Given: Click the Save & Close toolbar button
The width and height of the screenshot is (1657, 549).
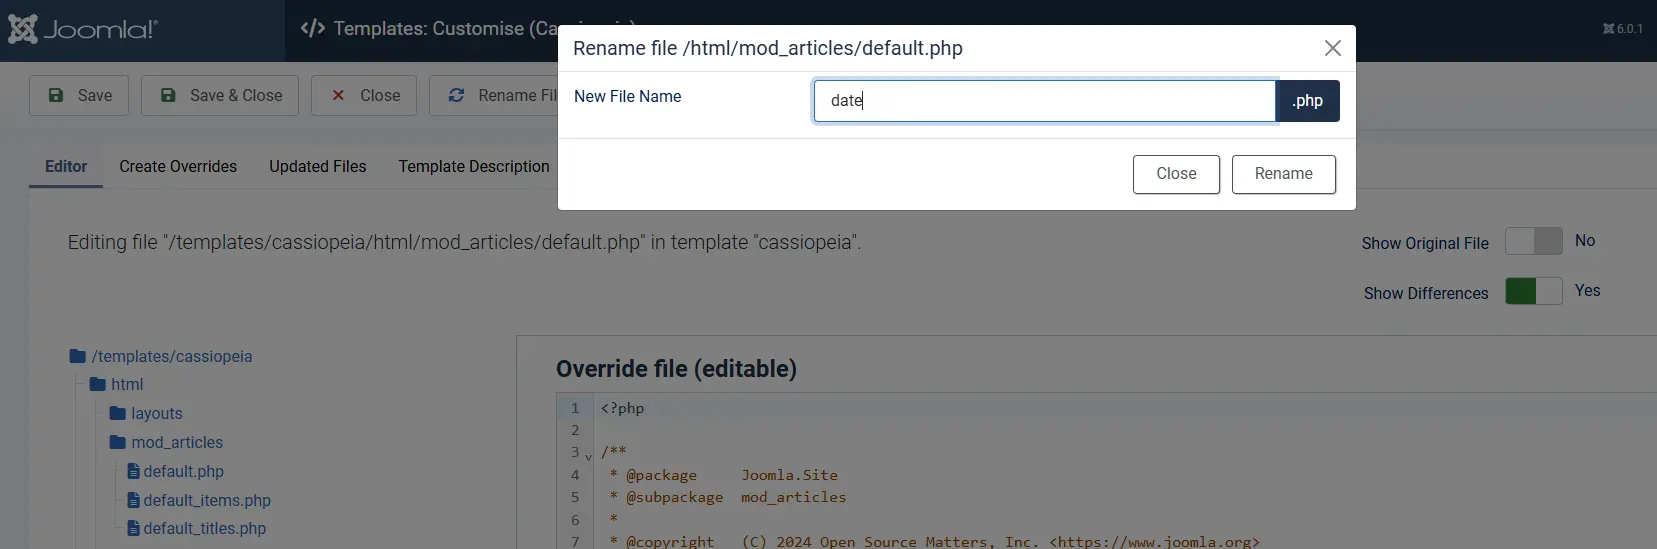Looking at the screenshot, I should (220, 96).
